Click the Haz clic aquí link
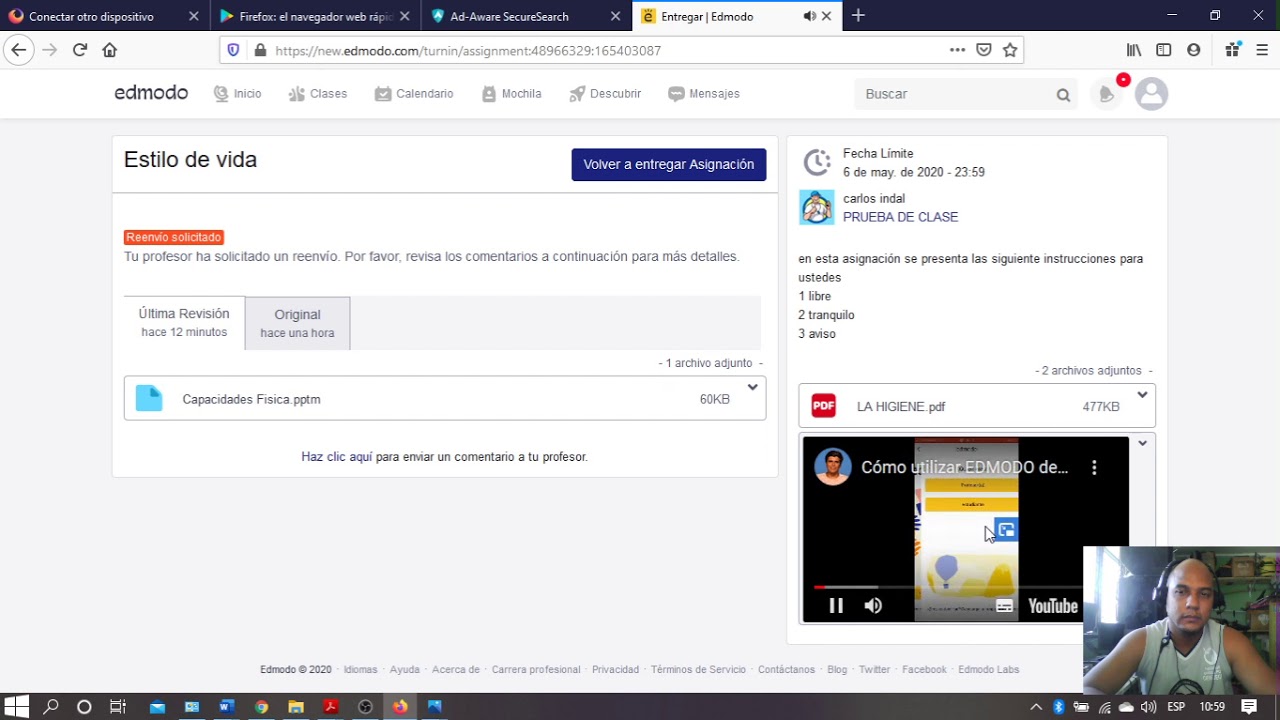Image resolution: width=1280 pixels, height=720 pixels. [337, 457]
